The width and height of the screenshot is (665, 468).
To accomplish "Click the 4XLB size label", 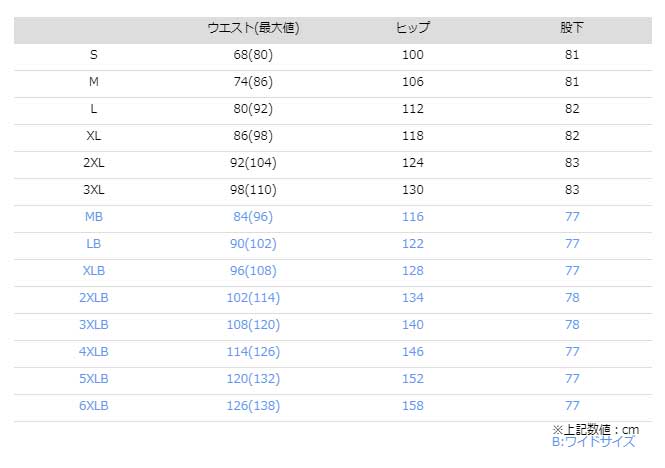I will tap(94, 352).
